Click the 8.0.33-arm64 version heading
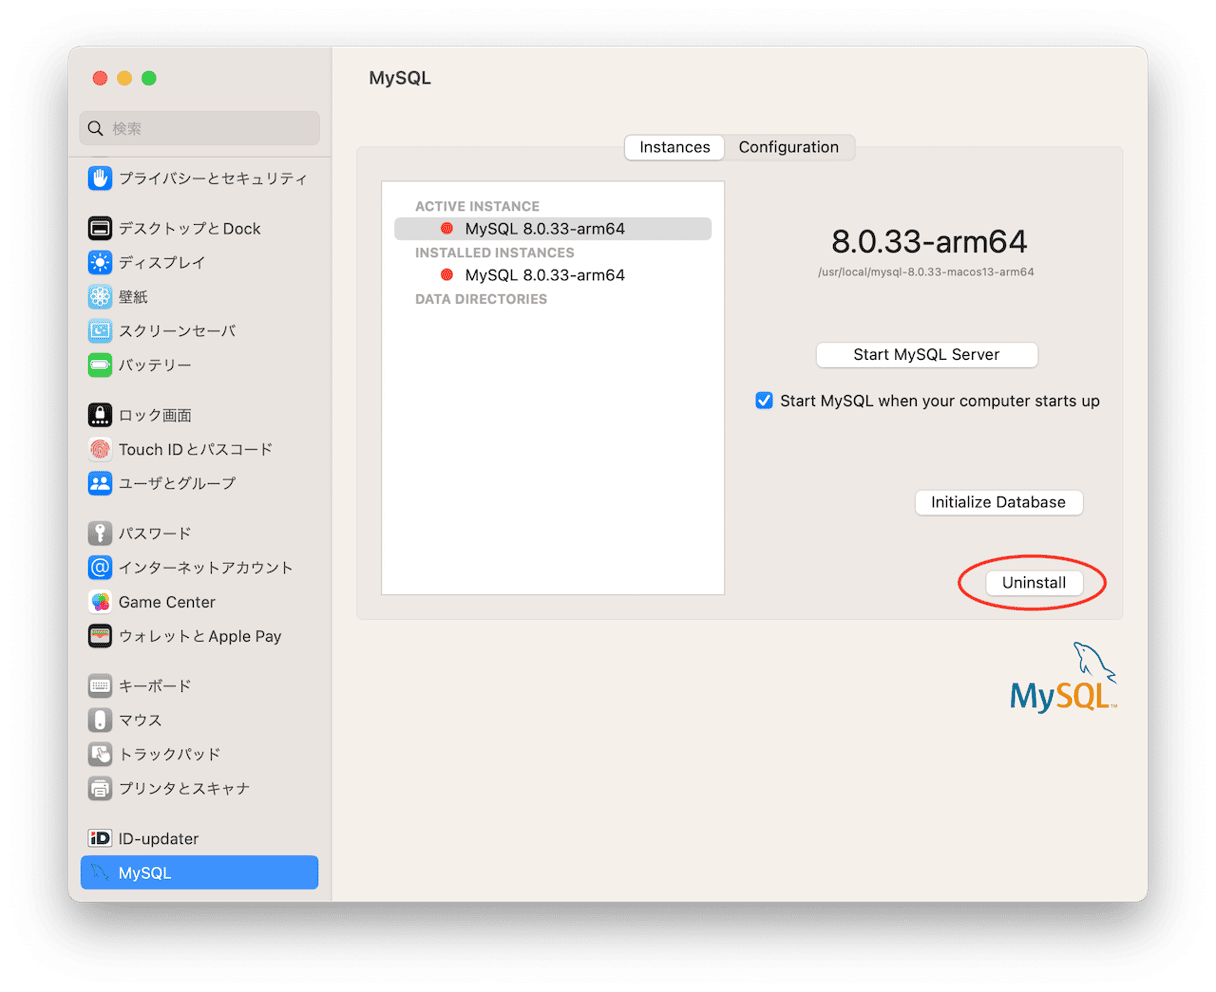This screenshot has height=992, width=1216. point(929,241)
